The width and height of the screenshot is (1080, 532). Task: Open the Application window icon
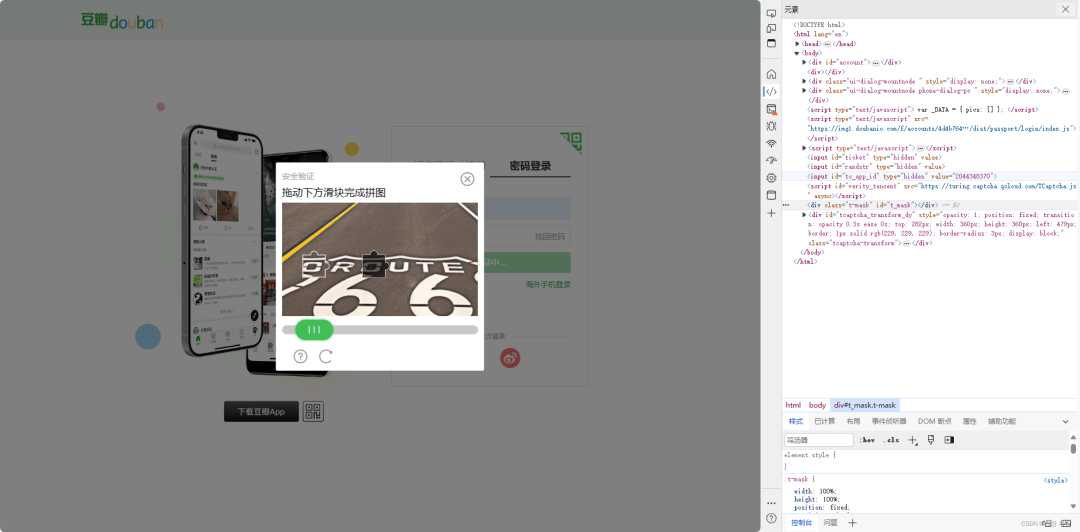click(771, 195)
